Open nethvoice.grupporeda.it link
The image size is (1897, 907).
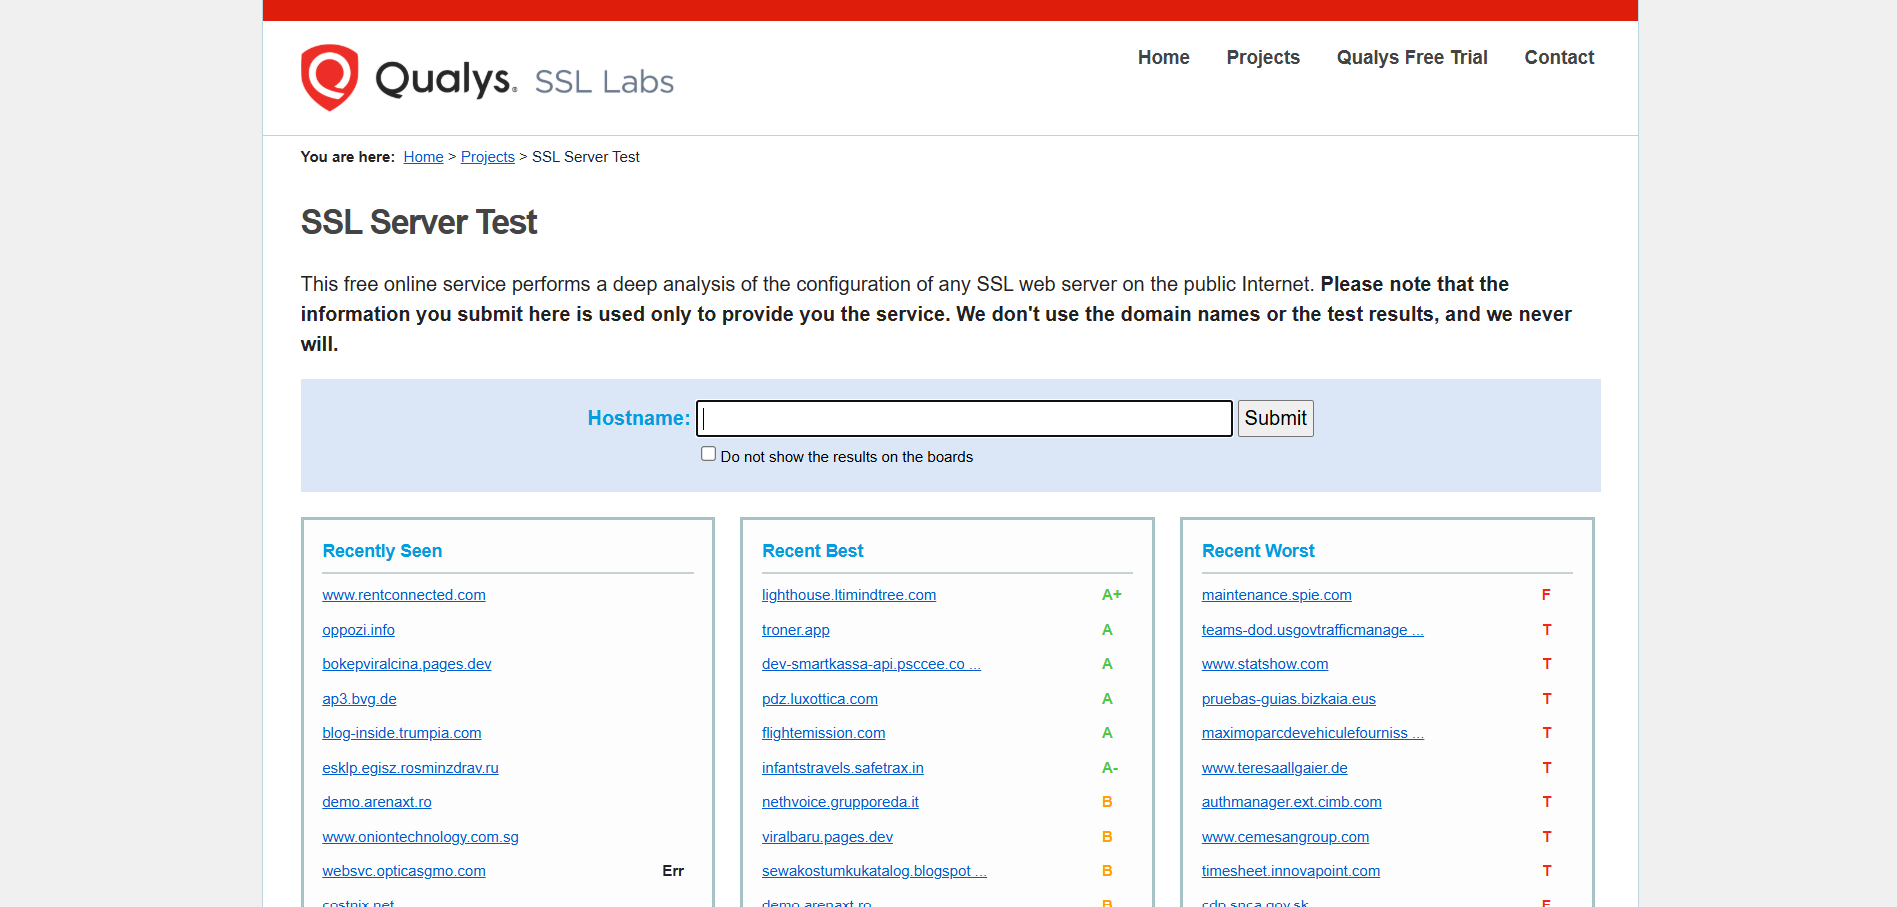pyautogui.click(x=840, y=802)
